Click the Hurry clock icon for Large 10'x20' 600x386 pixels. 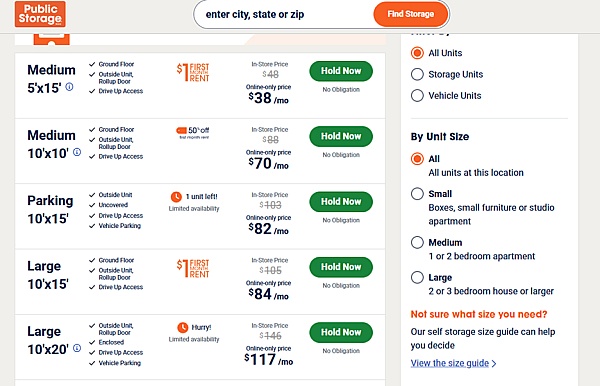(183, 327)
